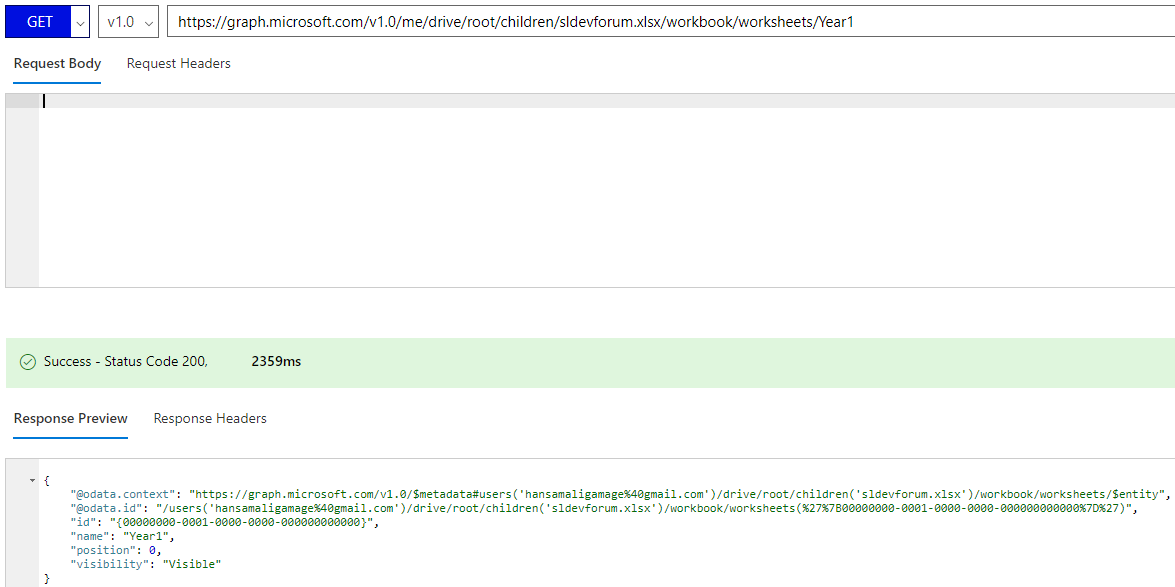Click the request body line-number gutter

click(x=22, y=190)
